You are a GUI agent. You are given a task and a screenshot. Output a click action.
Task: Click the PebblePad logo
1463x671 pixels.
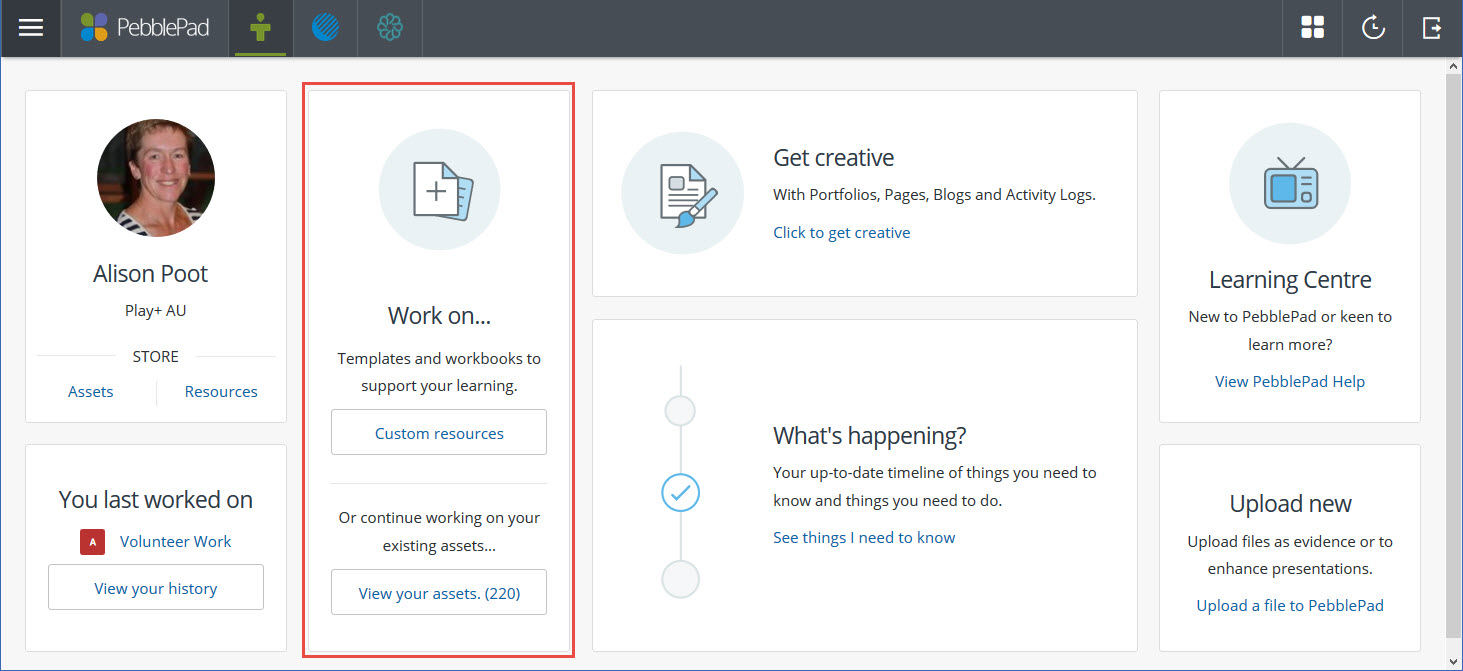pyautogui.click(x=145, y=28)
